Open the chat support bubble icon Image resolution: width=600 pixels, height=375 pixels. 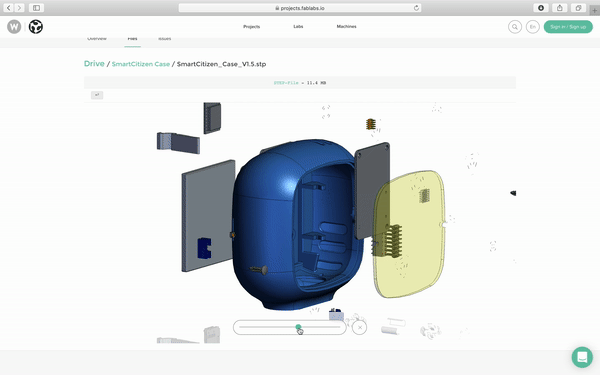[582, 357]
